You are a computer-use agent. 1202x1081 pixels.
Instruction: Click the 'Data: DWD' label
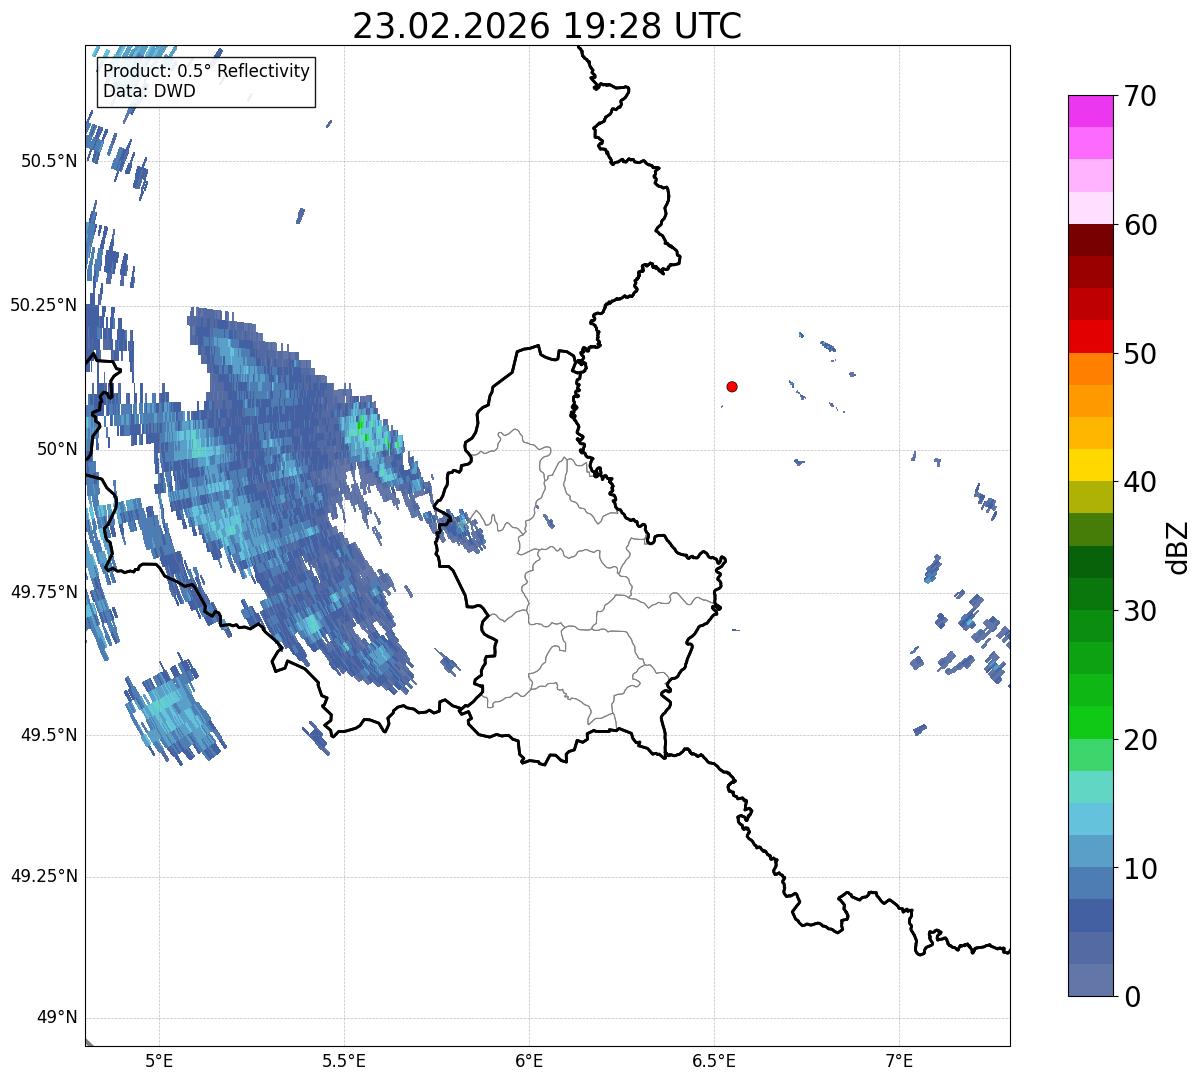tap(150, 91)
